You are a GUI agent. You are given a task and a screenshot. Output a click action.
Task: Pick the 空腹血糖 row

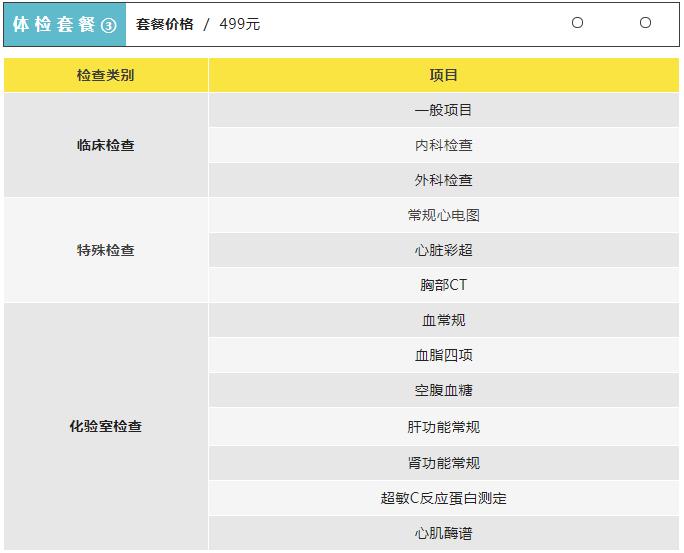[443, 390]
